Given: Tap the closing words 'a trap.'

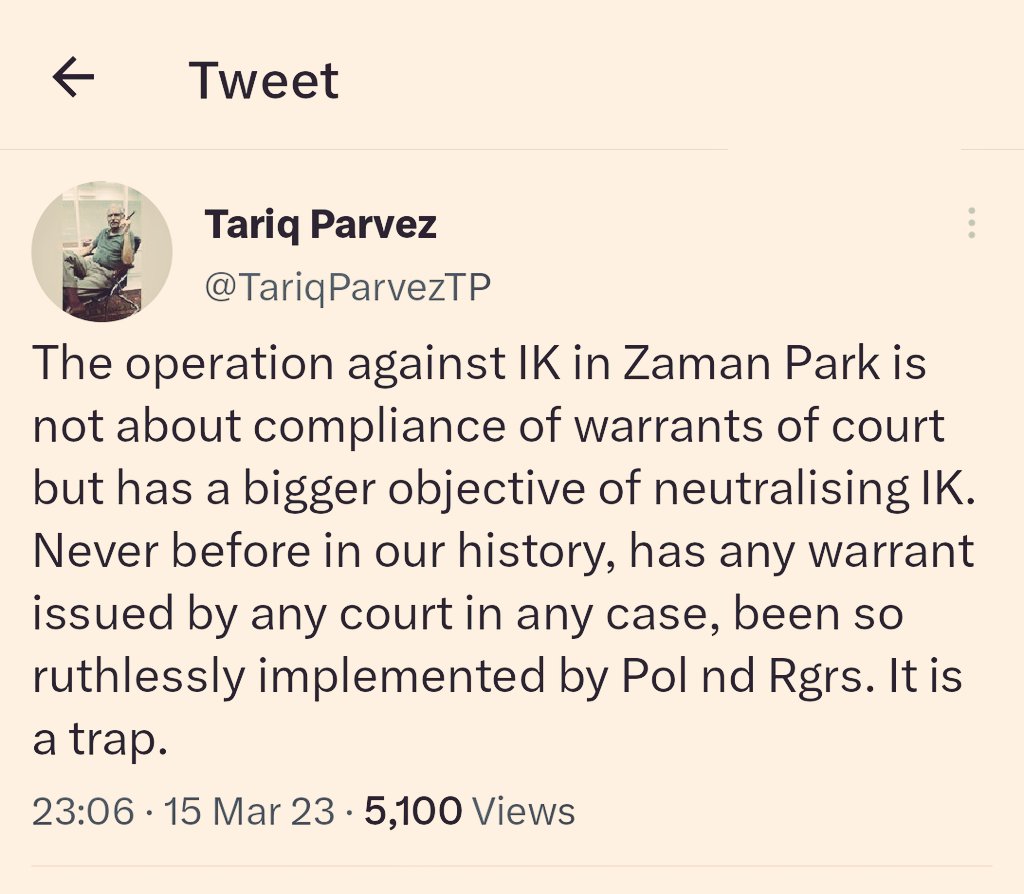Looking at the screenshot, I should coord(100,741).
